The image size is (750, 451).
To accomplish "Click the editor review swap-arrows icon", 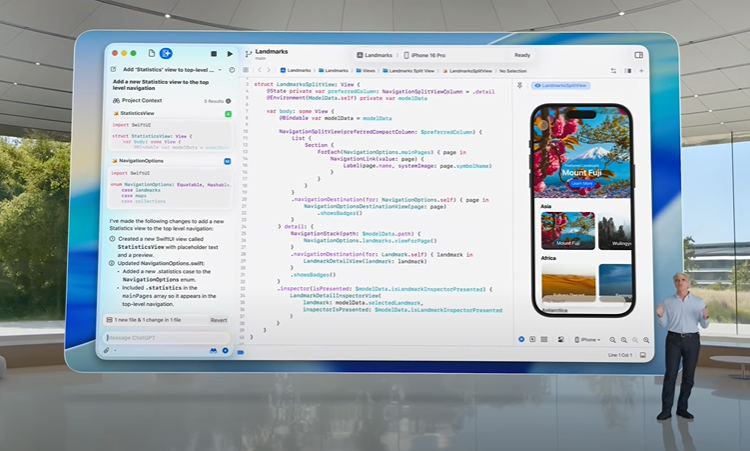I will point(613,71).
